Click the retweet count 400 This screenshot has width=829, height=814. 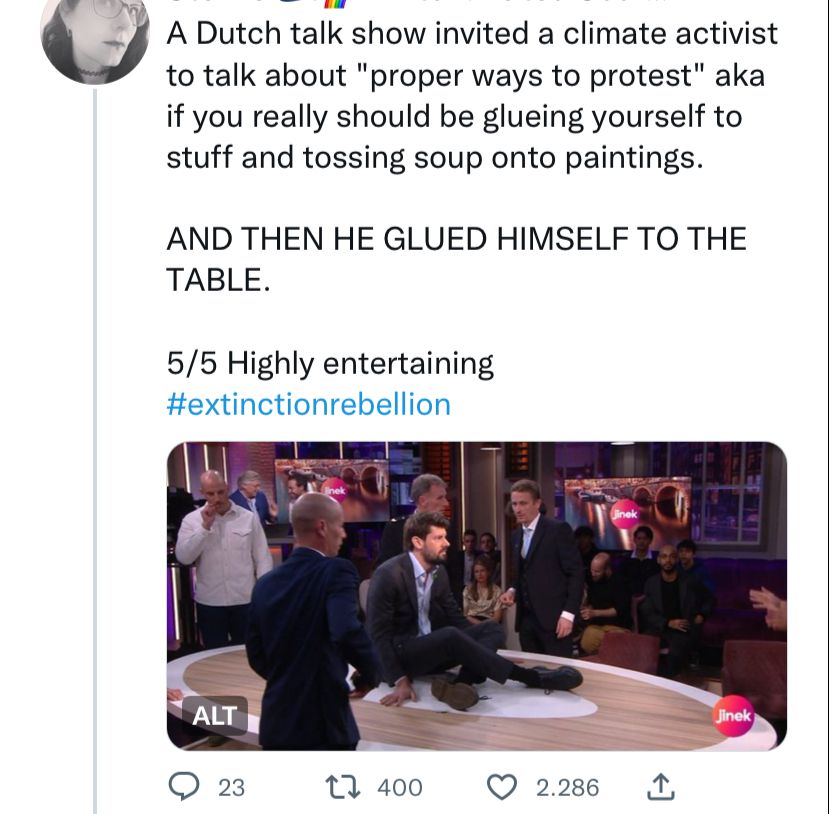399,787
